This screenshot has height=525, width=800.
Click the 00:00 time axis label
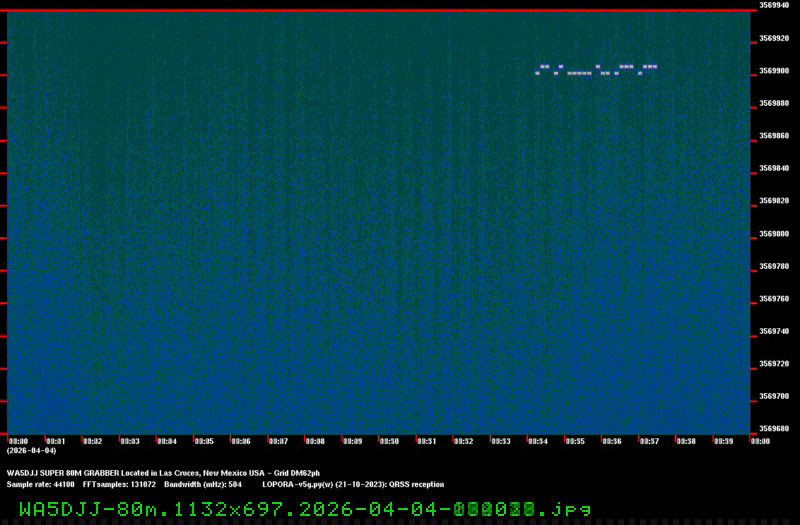coord(18,441)
